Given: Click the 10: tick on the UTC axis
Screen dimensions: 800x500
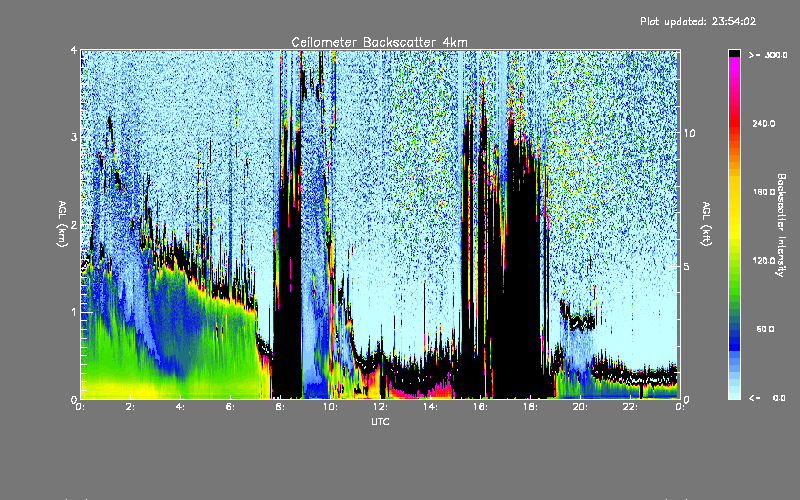Looking at the screenshot, I should 330,407.
